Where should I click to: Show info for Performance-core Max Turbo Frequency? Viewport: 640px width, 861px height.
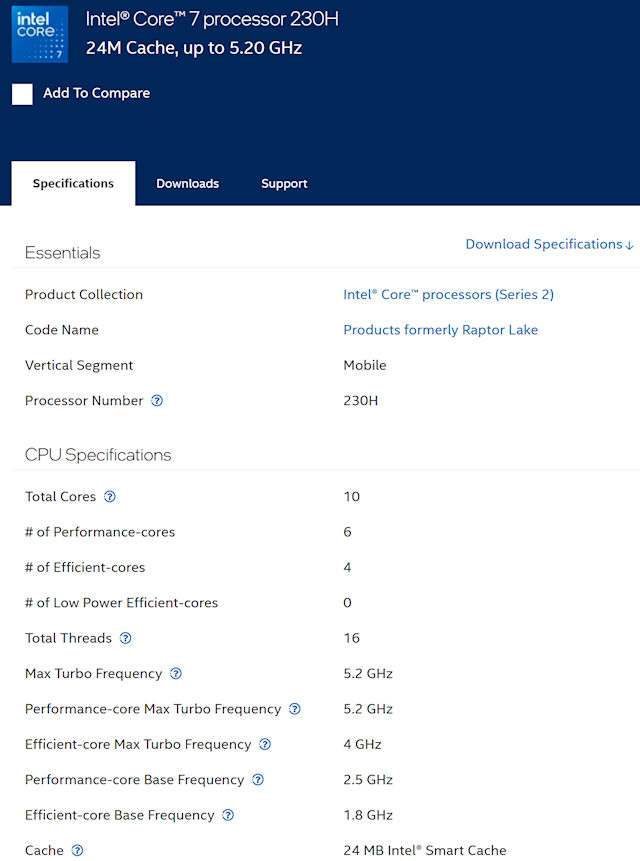(295, 709)
